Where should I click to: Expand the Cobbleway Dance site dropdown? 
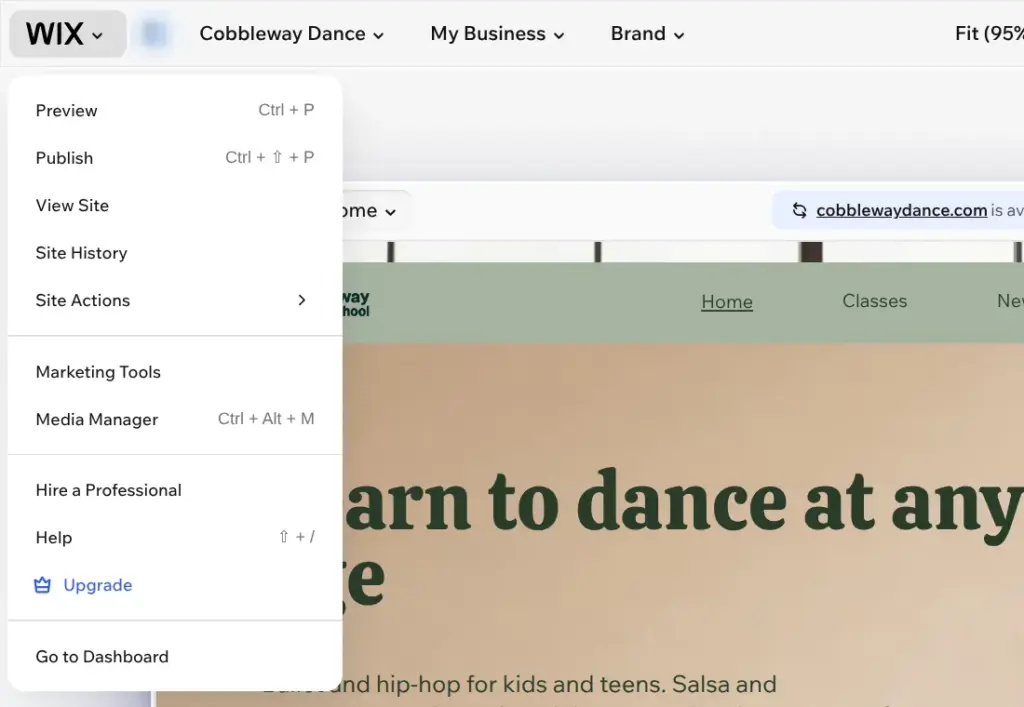pyautogui.click(x=291, y=34)
